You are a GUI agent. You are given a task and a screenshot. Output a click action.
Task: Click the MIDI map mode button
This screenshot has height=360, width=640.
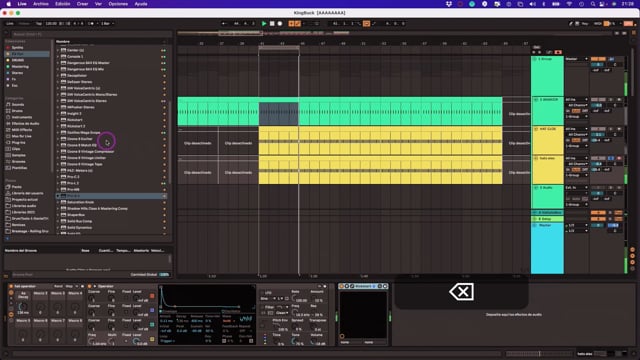(x=598, y=24)
